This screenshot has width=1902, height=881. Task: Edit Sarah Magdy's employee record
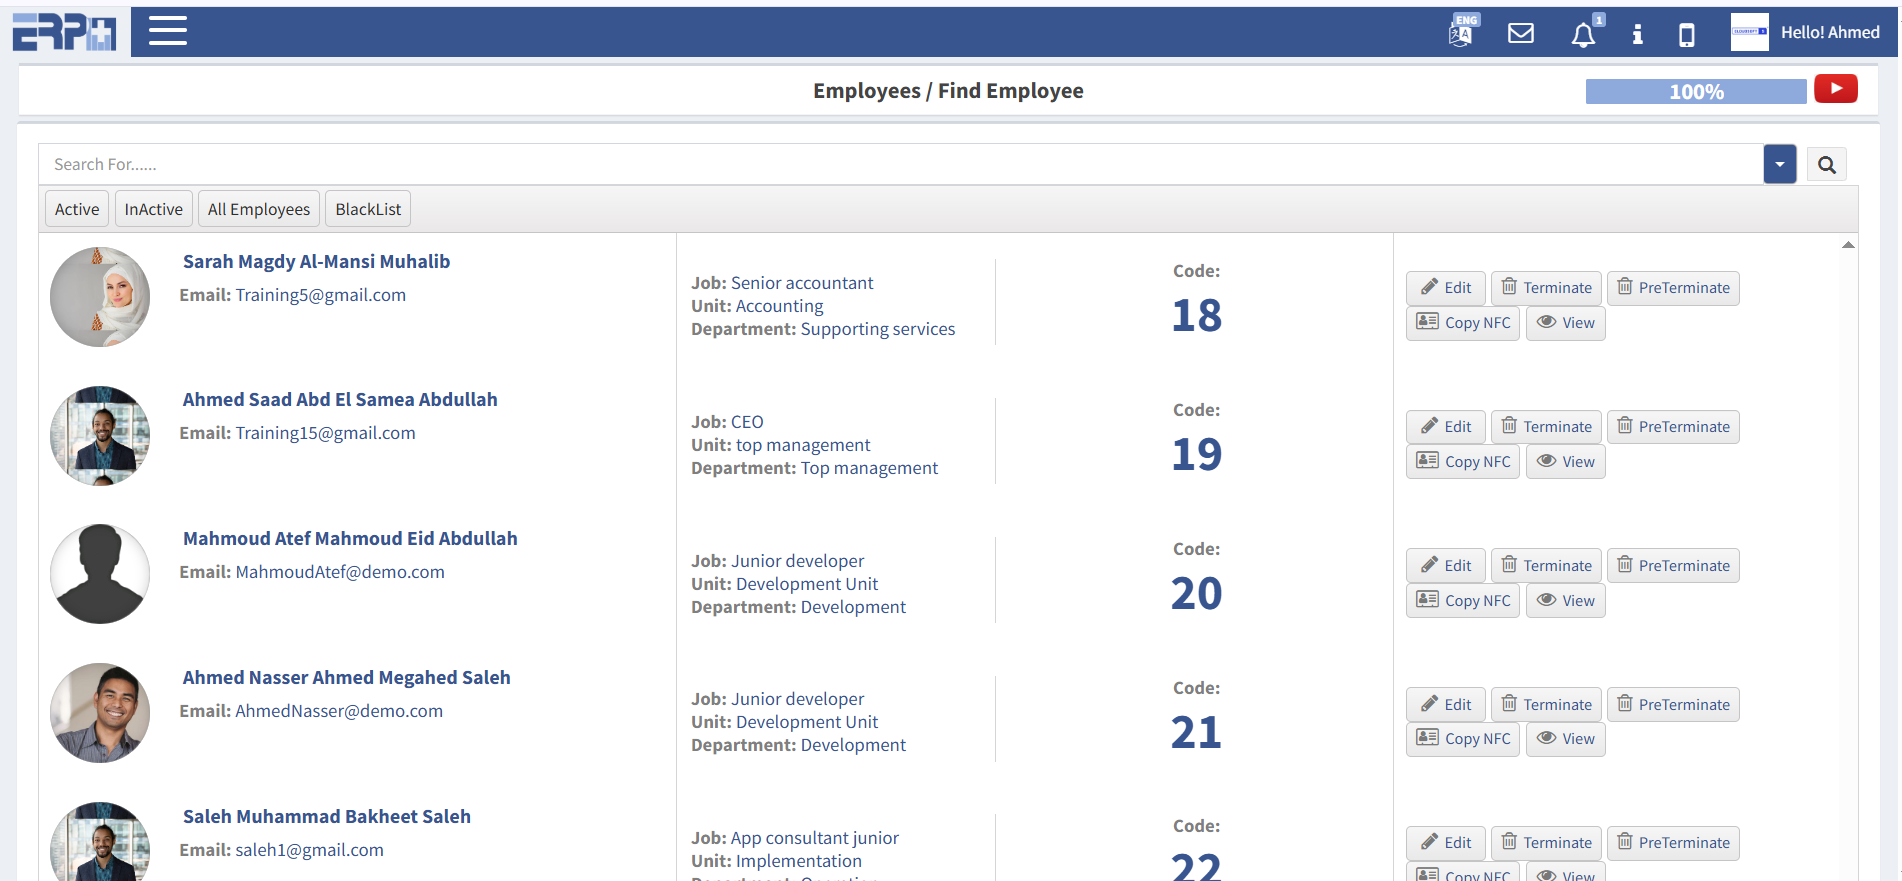1445,288
